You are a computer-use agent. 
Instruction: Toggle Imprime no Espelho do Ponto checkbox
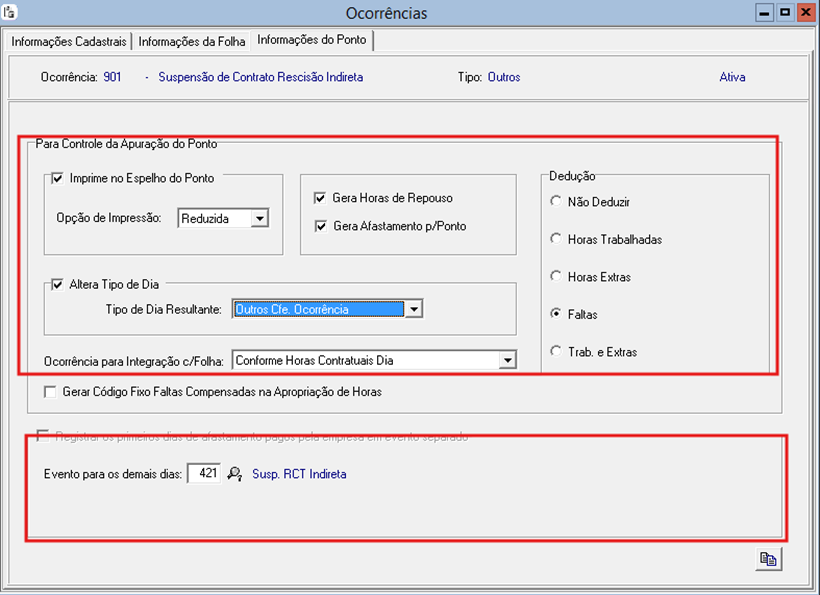click(57, 179)
